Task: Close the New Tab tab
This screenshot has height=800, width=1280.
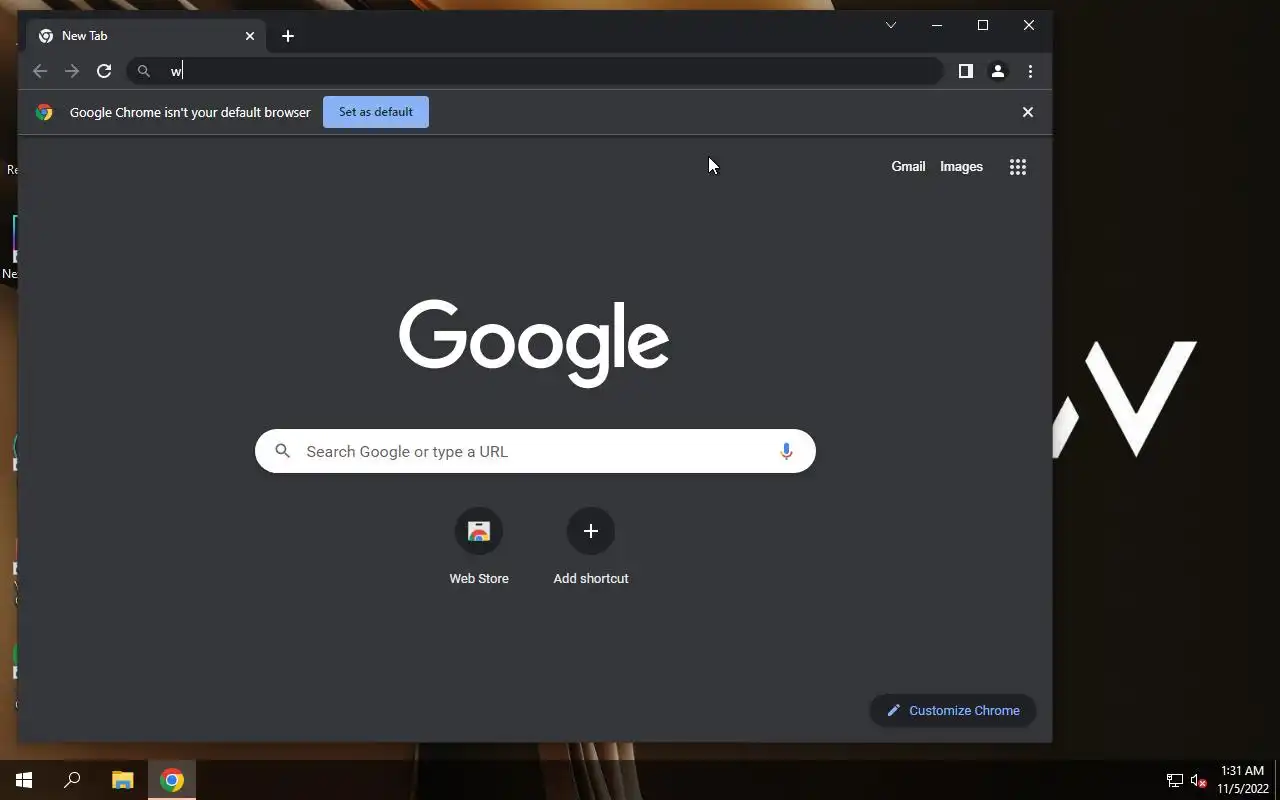Action: [250, 36]
